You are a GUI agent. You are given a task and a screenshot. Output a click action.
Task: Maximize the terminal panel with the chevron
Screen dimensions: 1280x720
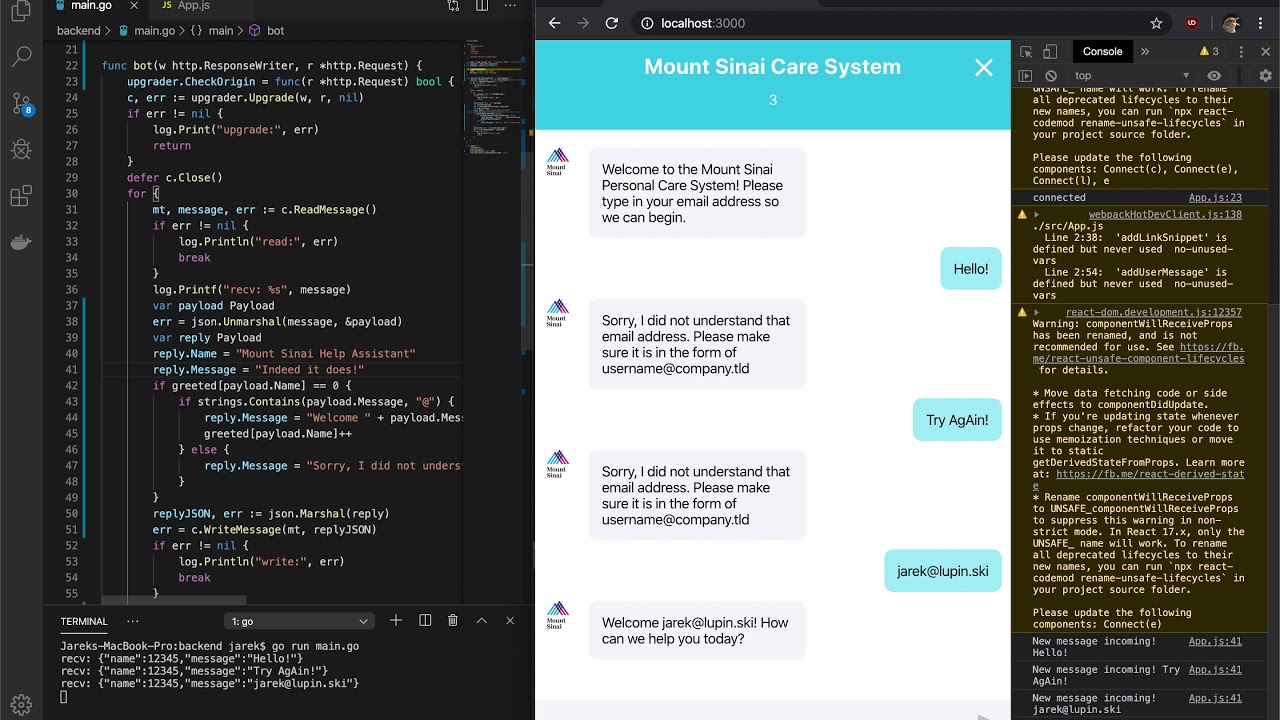[481, 621]
